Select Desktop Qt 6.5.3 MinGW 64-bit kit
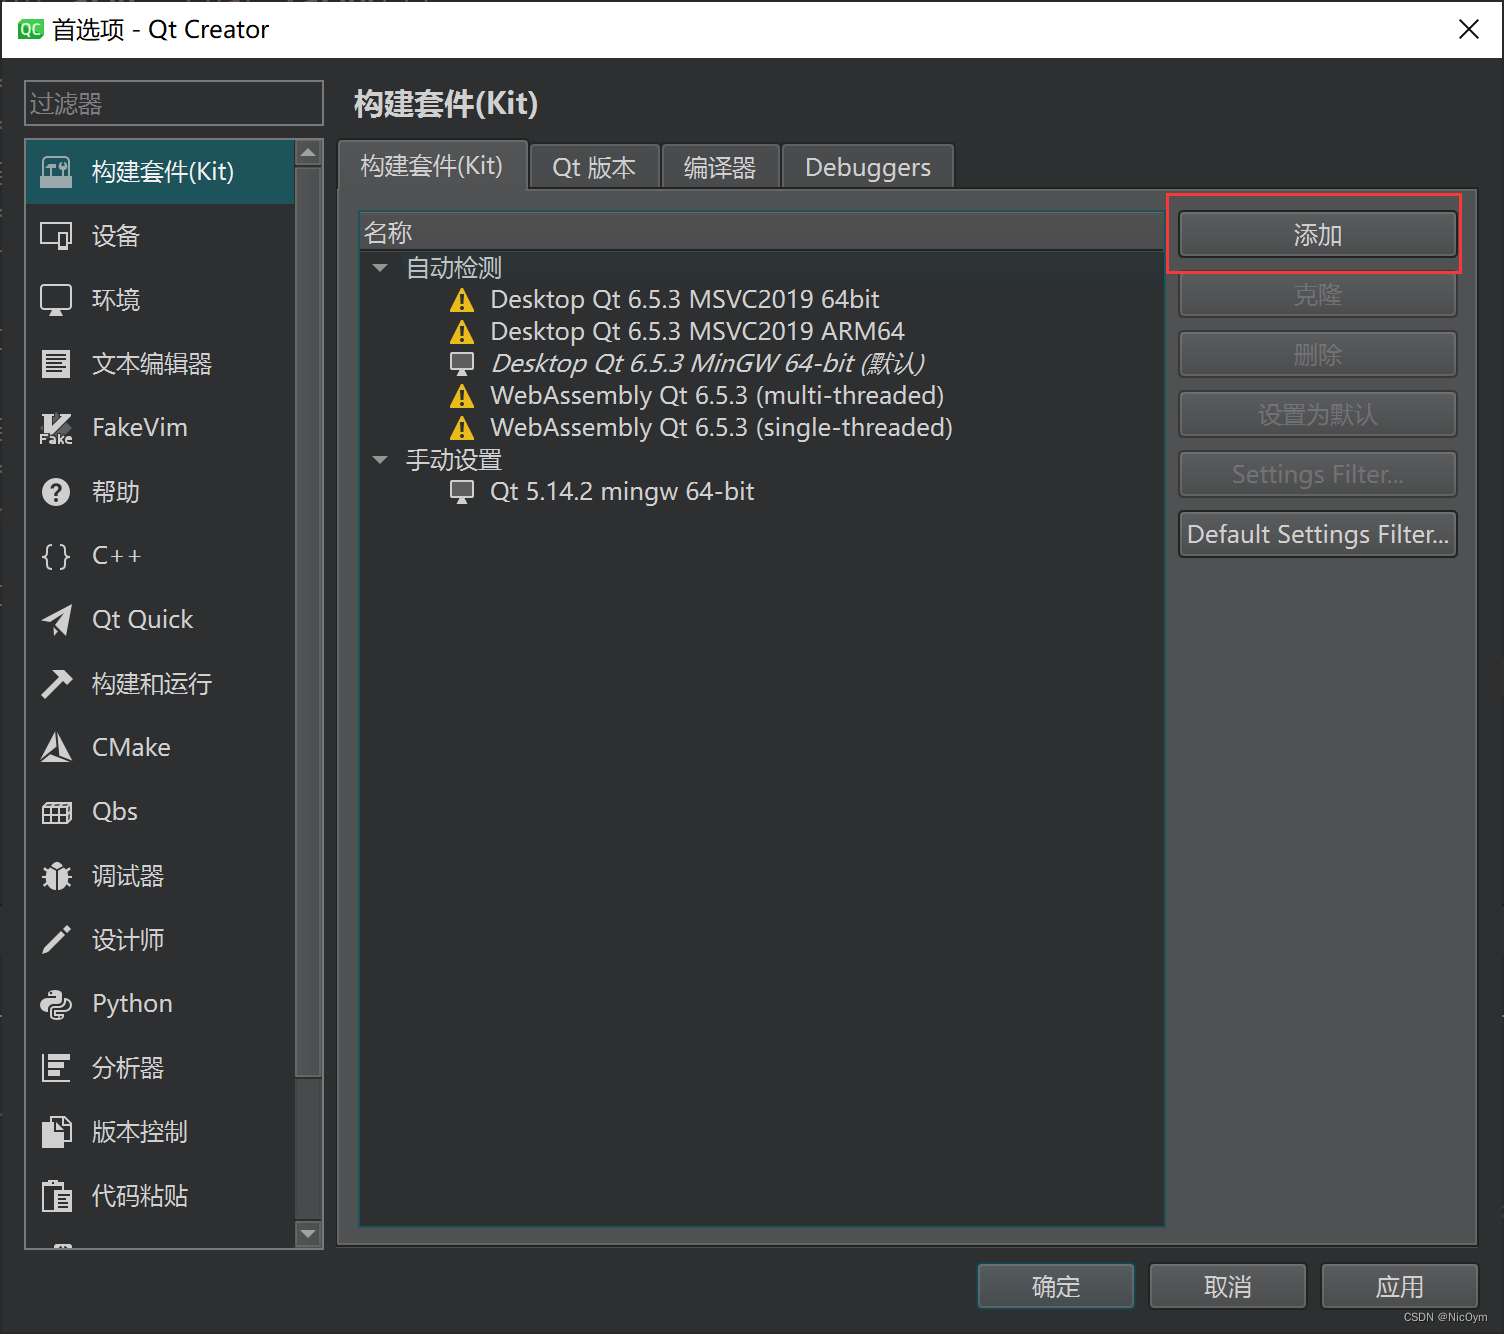Viewport: 1504px width, 1334px height. 708,364
